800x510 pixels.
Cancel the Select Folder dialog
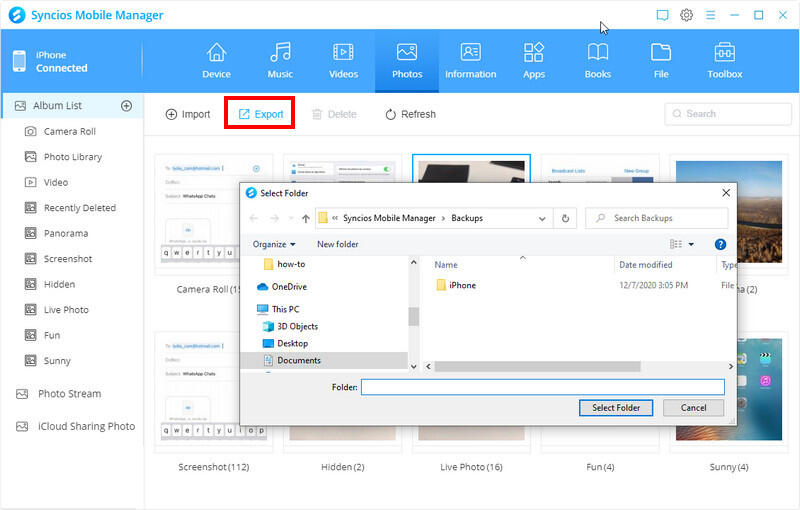(x=693, y=407)
